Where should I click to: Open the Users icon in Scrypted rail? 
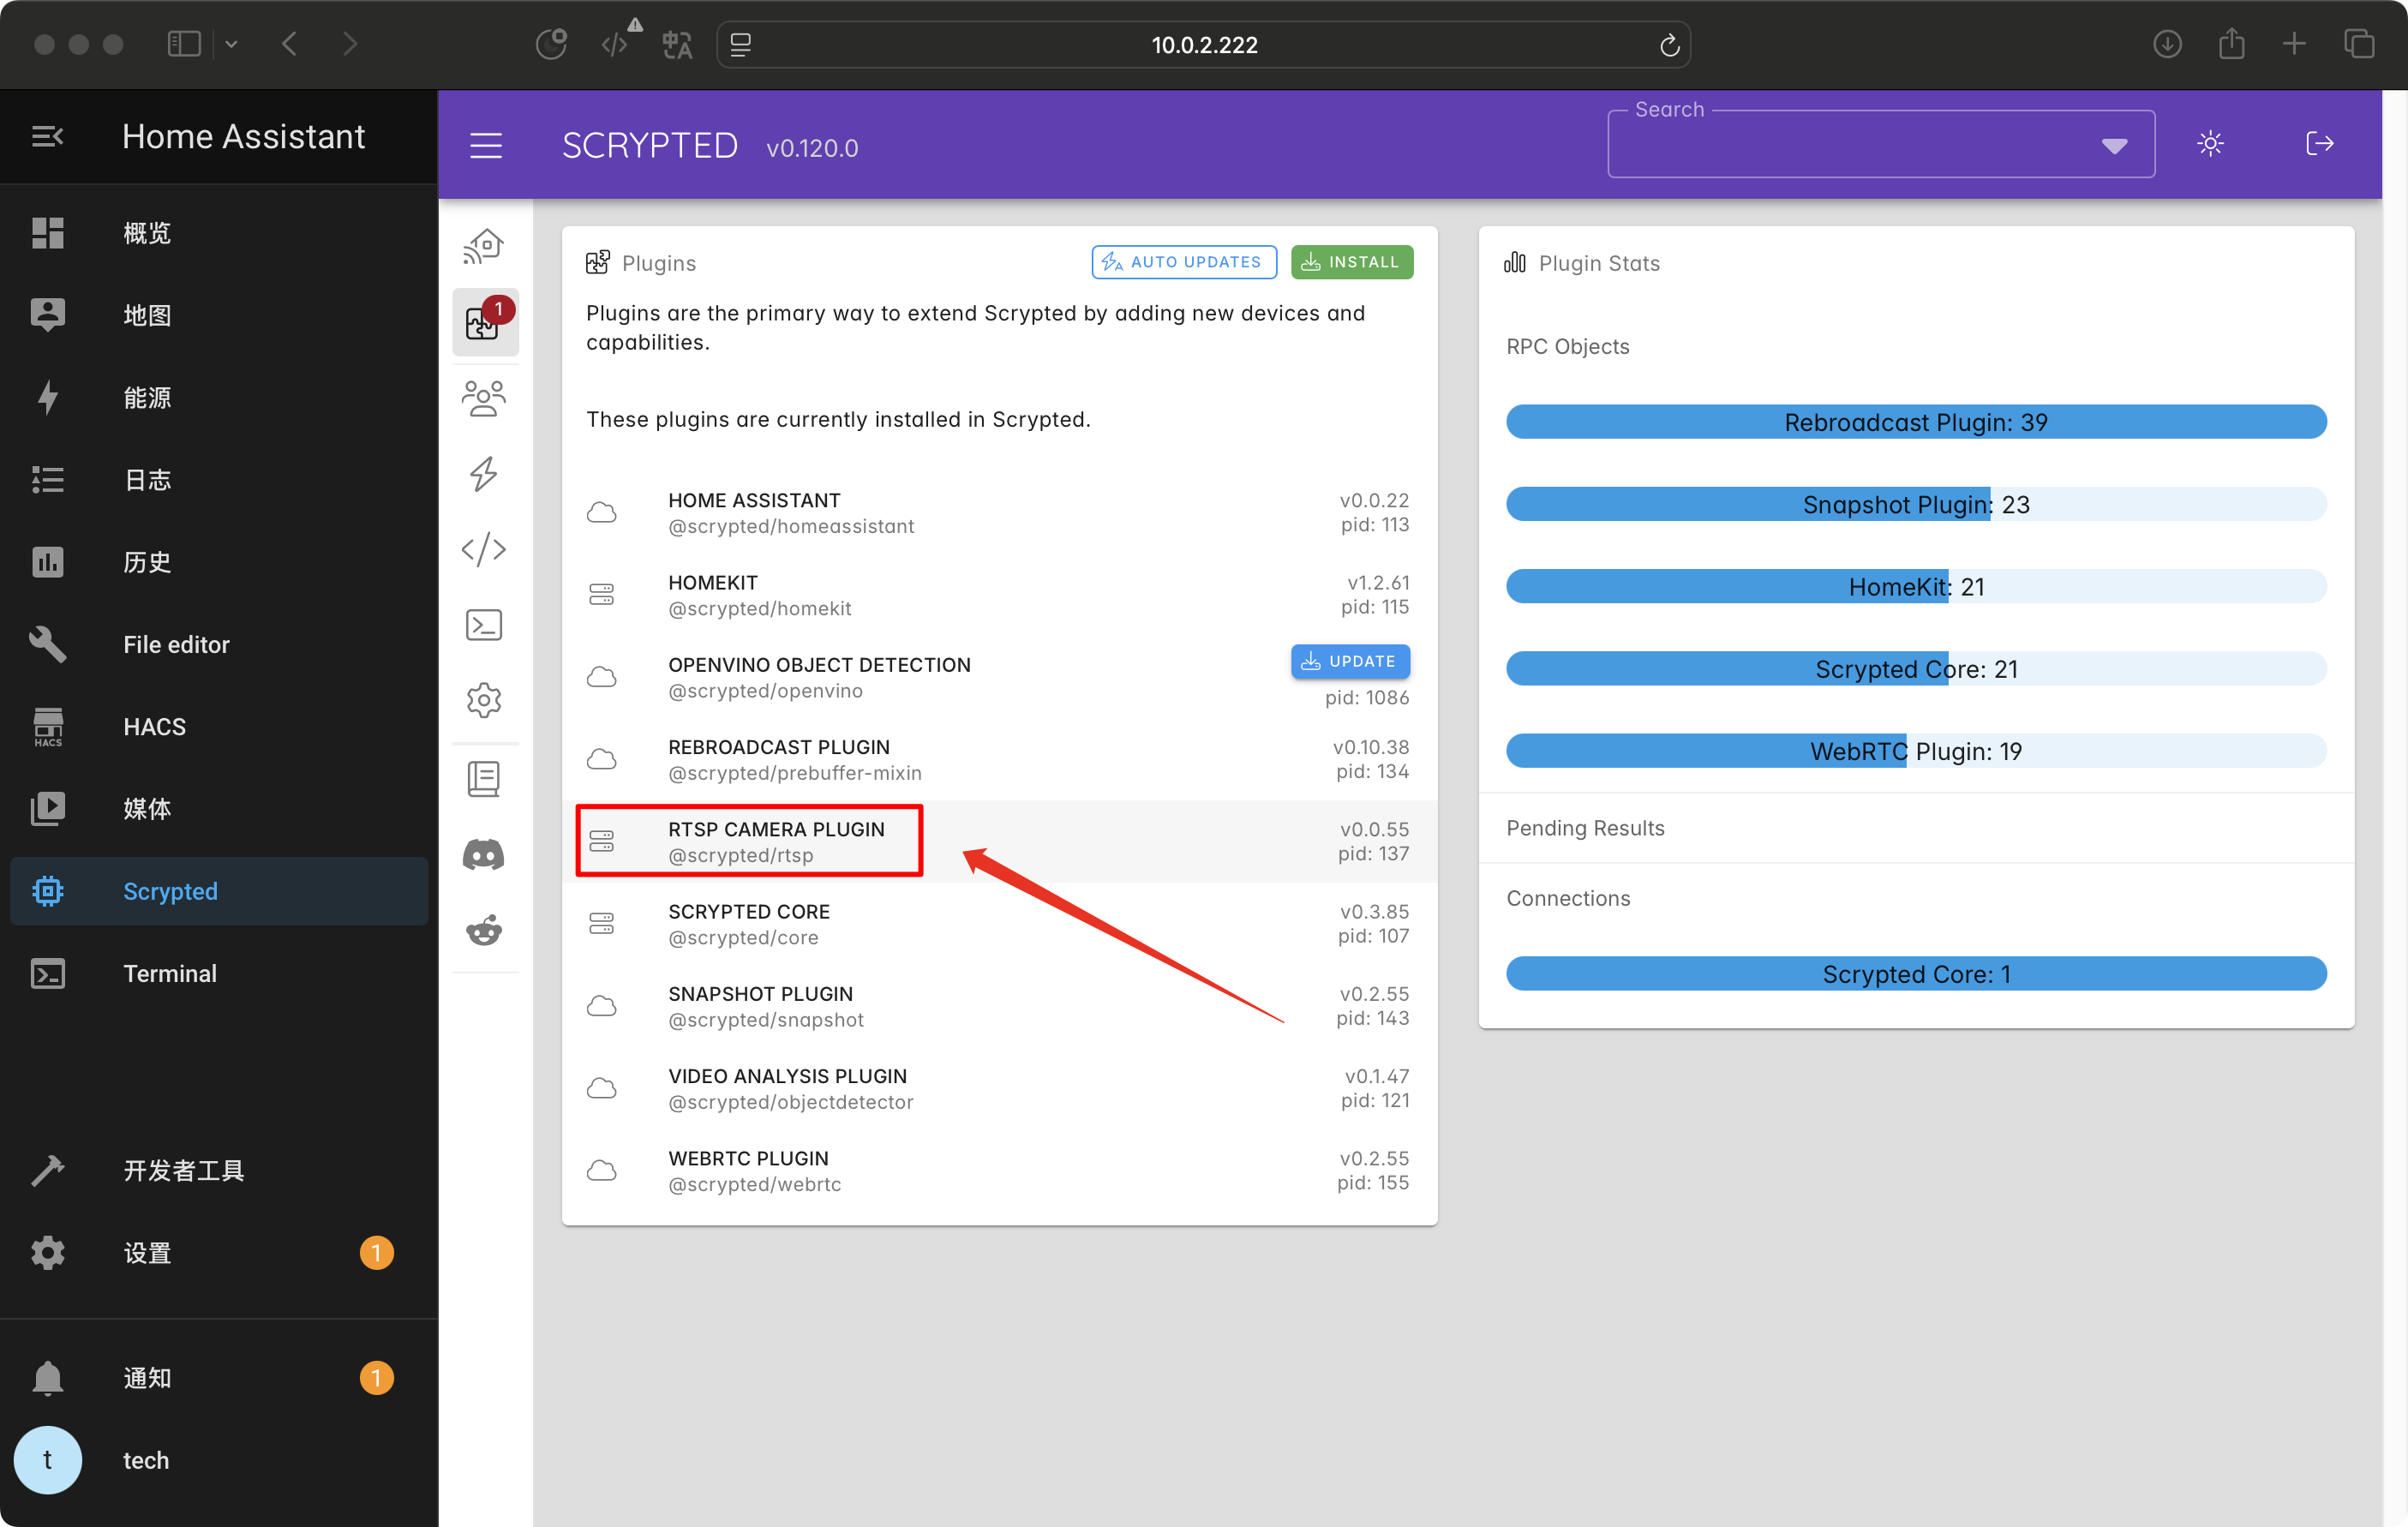[485, 398]
